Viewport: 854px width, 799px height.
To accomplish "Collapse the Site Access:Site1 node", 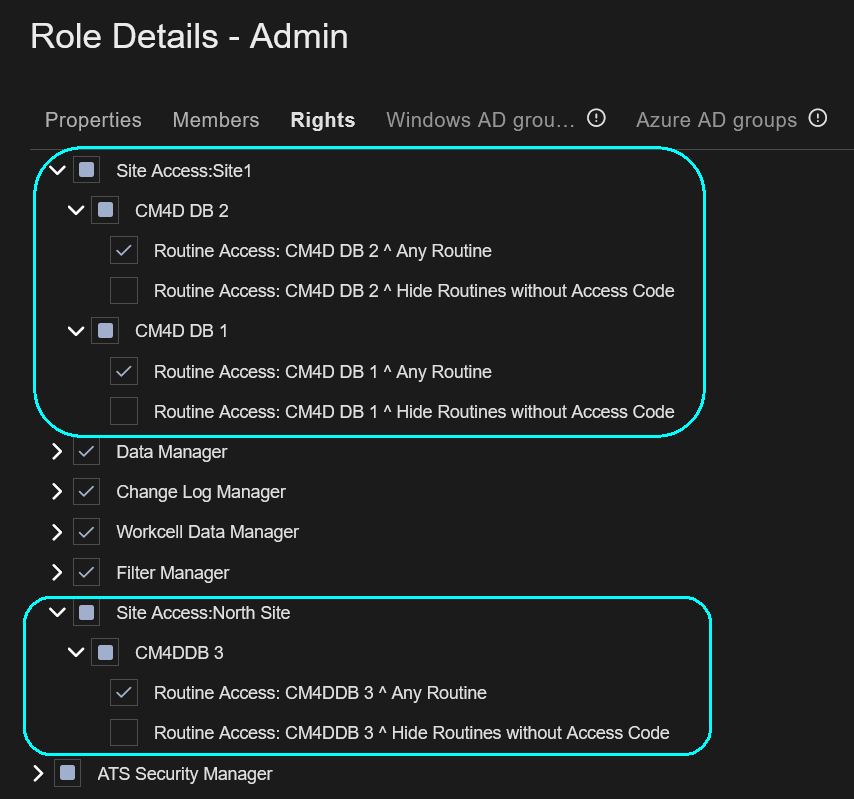I will 57,170.
